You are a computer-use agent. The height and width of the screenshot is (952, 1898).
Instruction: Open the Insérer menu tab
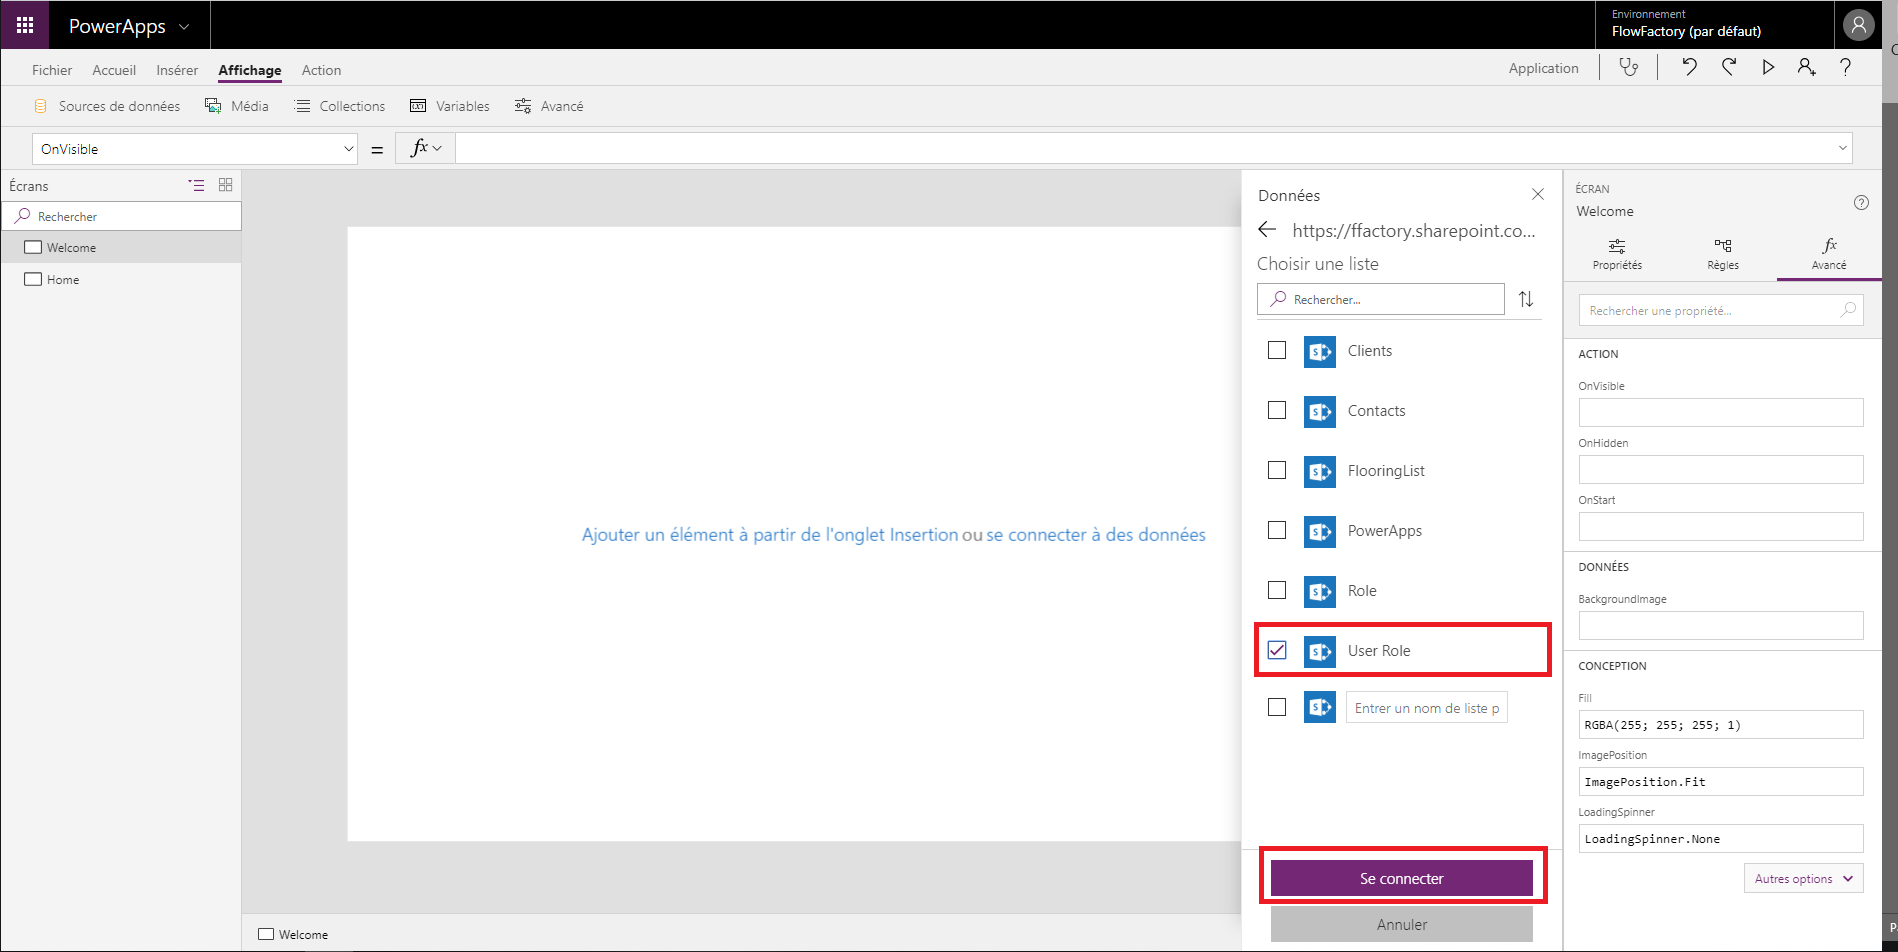177,70
